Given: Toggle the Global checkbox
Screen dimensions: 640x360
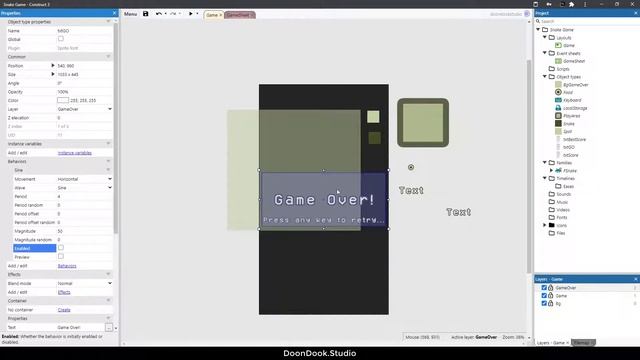Looking at the screenshot, I should tap(61, 39).
